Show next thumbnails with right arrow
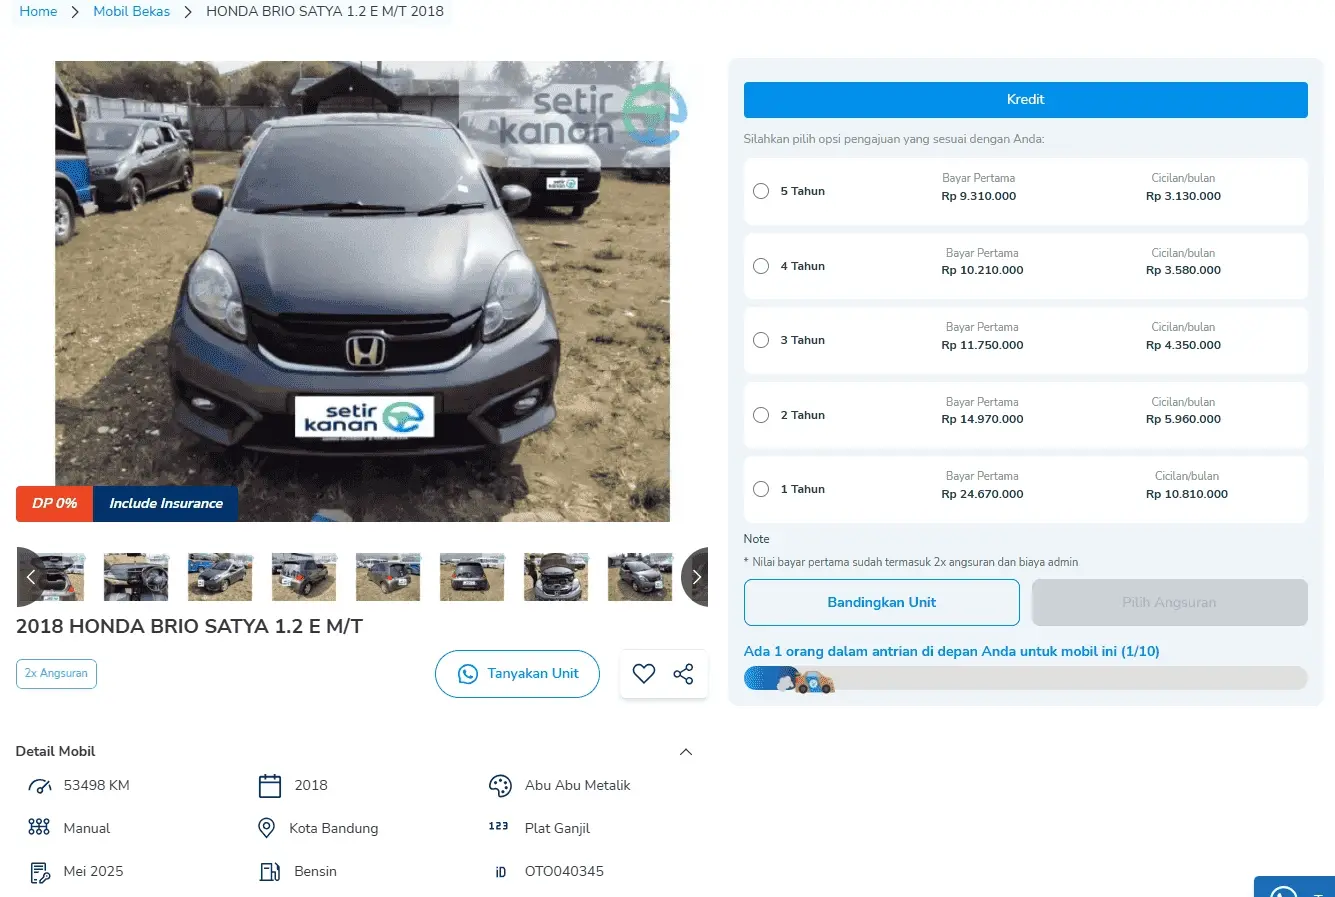Screen dimensions: 1335x897 696,577
